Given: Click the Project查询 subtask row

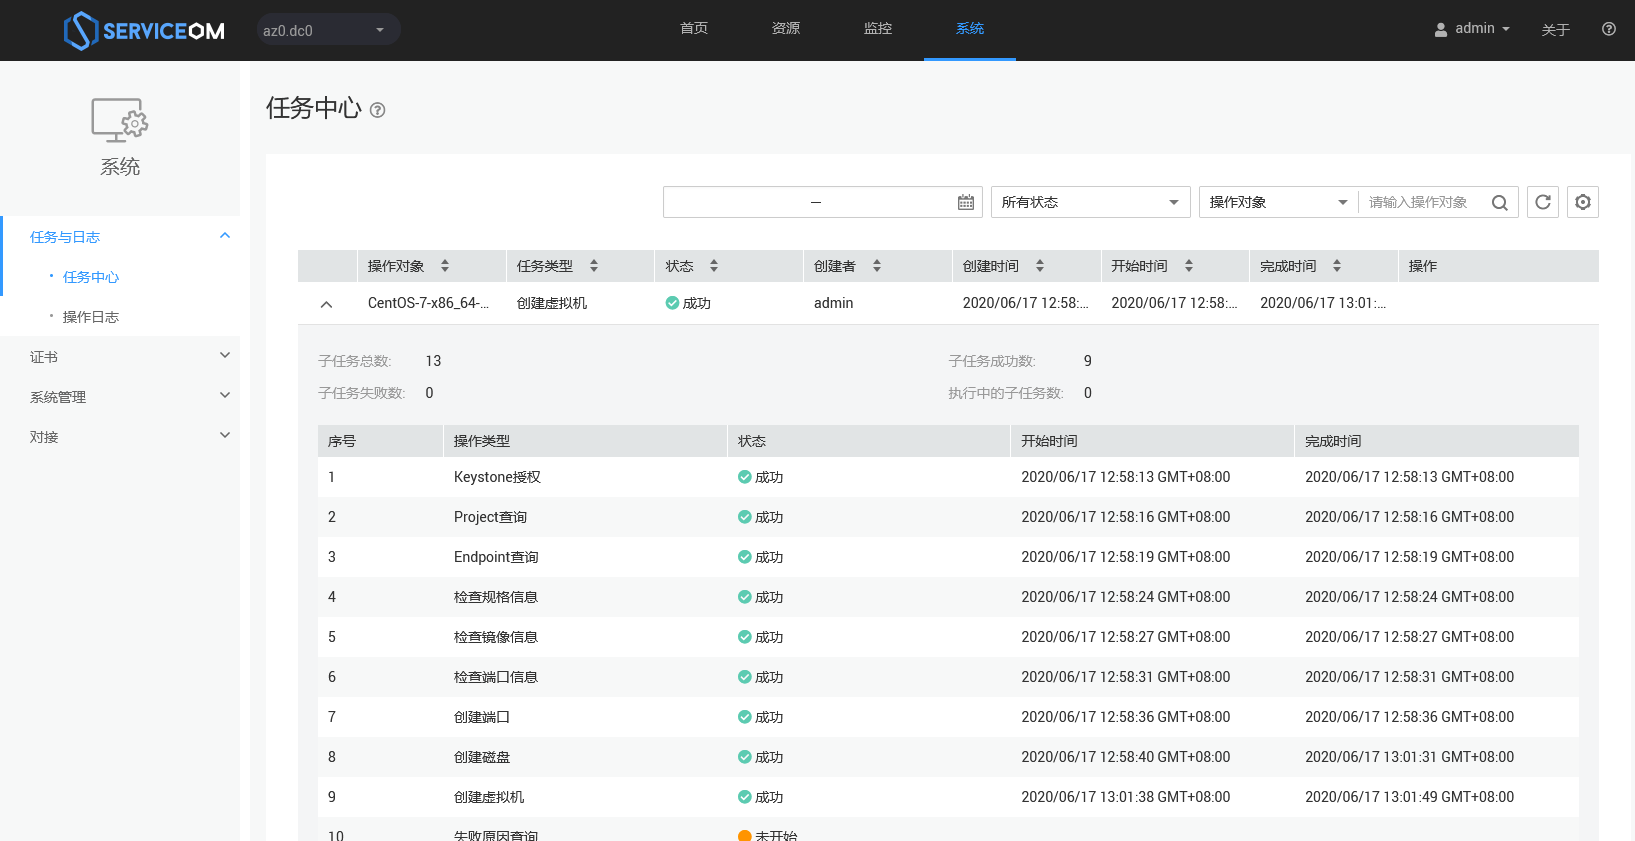Looking at the screenshot, I should coord(948,517).
